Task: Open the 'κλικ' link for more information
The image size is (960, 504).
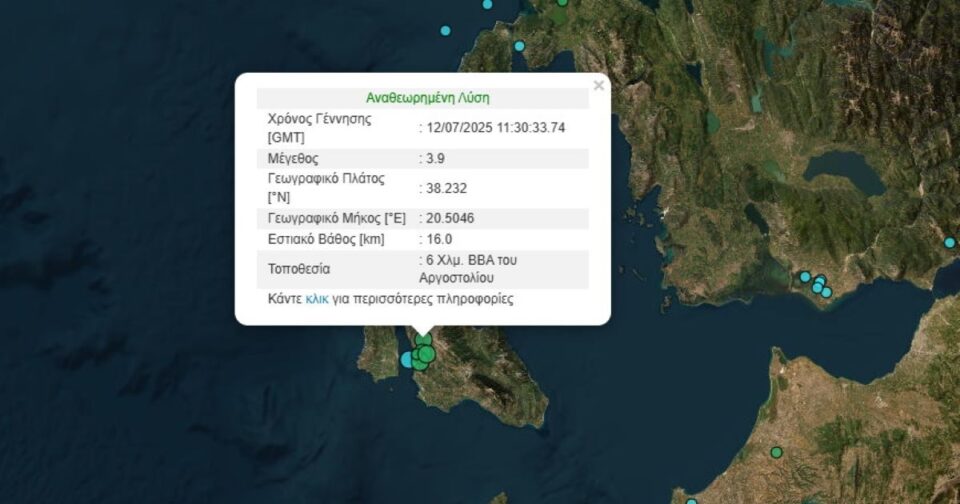Action: 317,299
